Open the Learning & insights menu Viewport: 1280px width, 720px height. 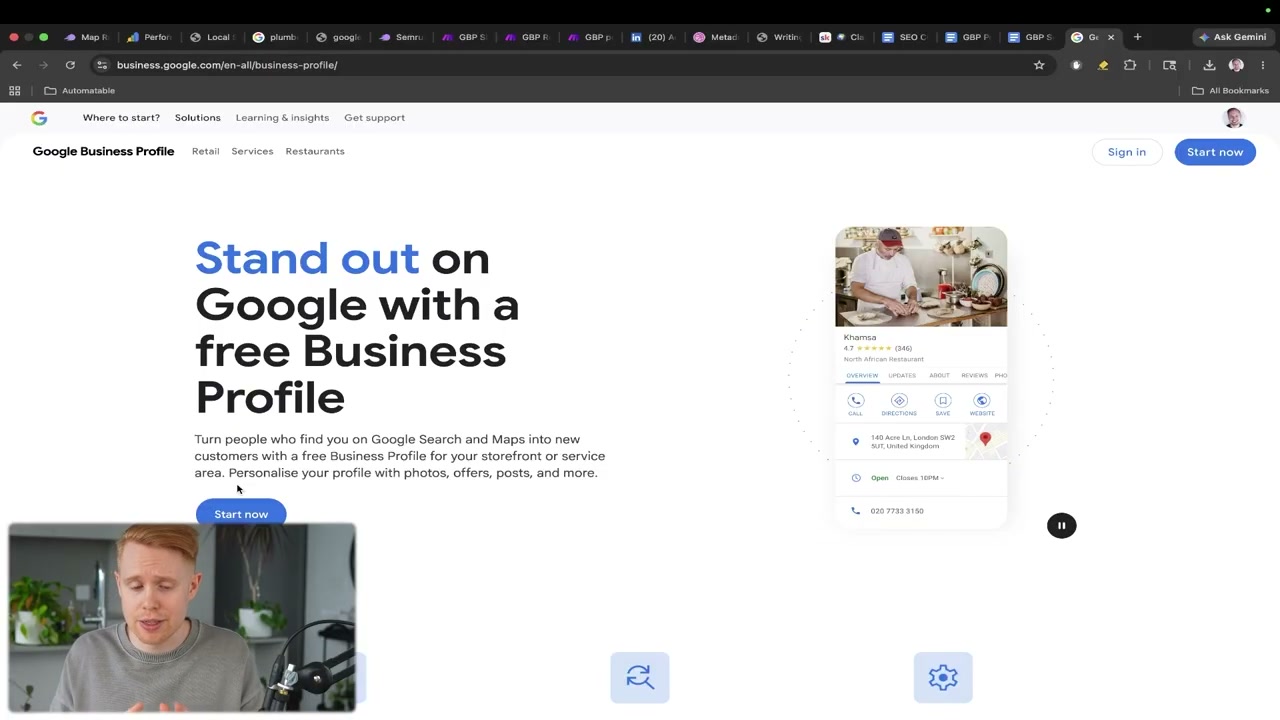(282, 118)
